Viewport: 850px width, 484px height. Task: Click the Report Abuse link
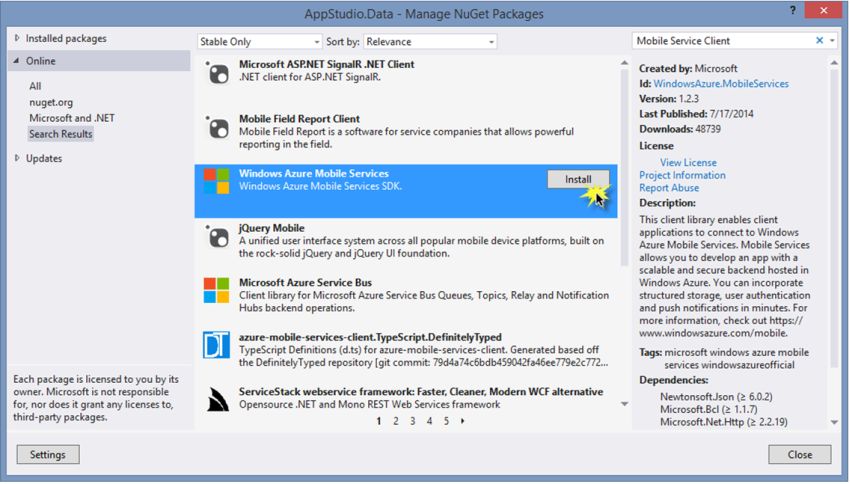coord(669,188)
